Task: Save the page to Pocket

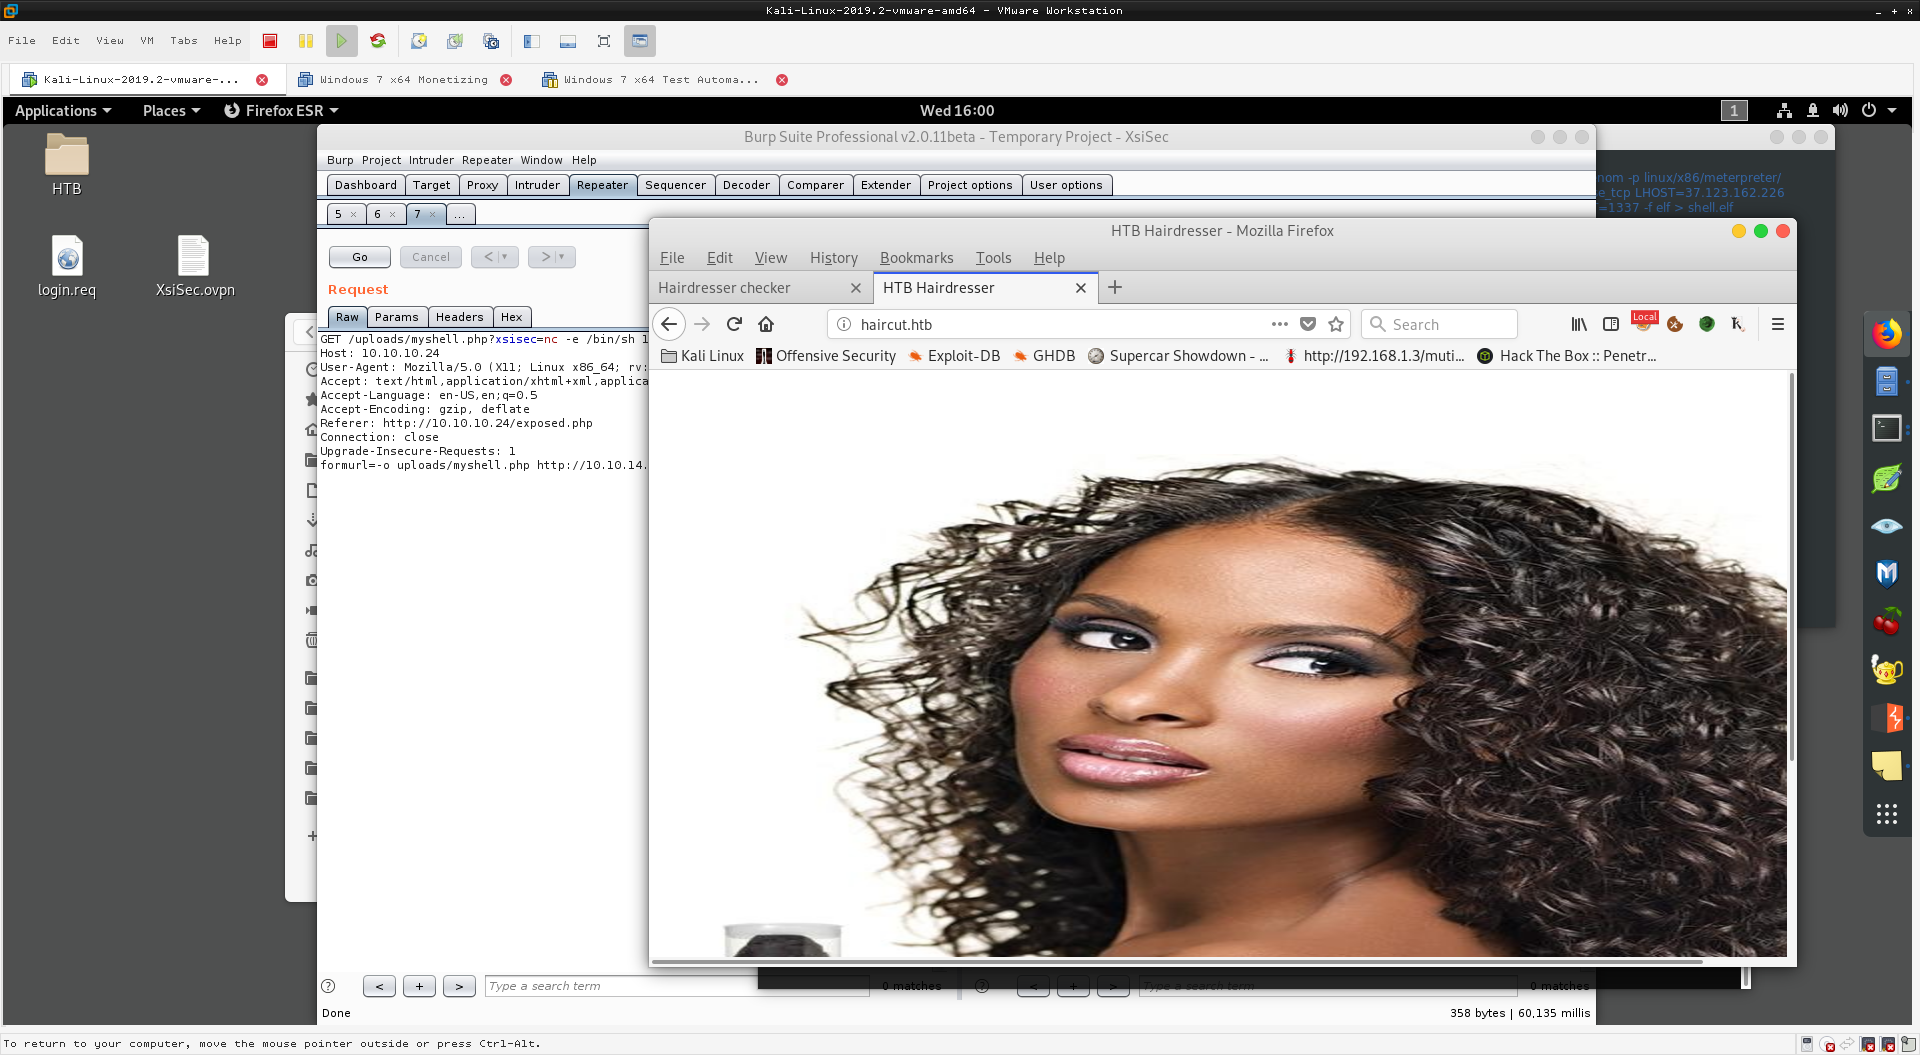Action: point(1308,324)
